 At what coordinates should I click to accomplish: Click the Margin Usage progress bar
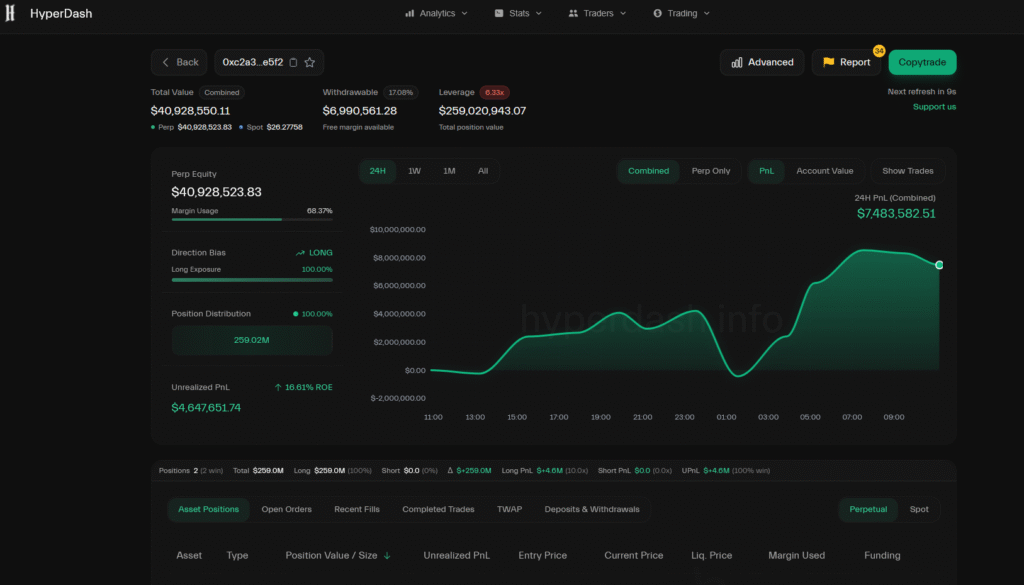coord(252,219)
